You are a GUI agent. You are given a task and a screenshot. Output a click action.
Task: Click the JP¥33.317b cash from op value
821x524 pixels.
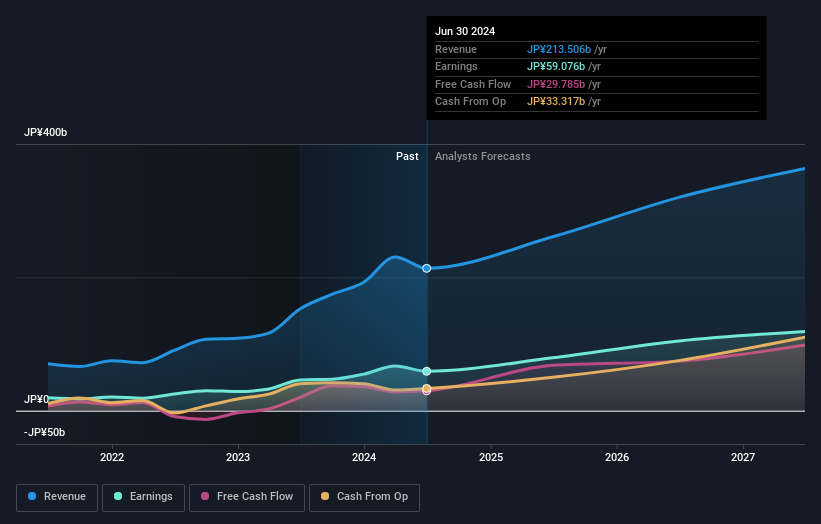556,102
